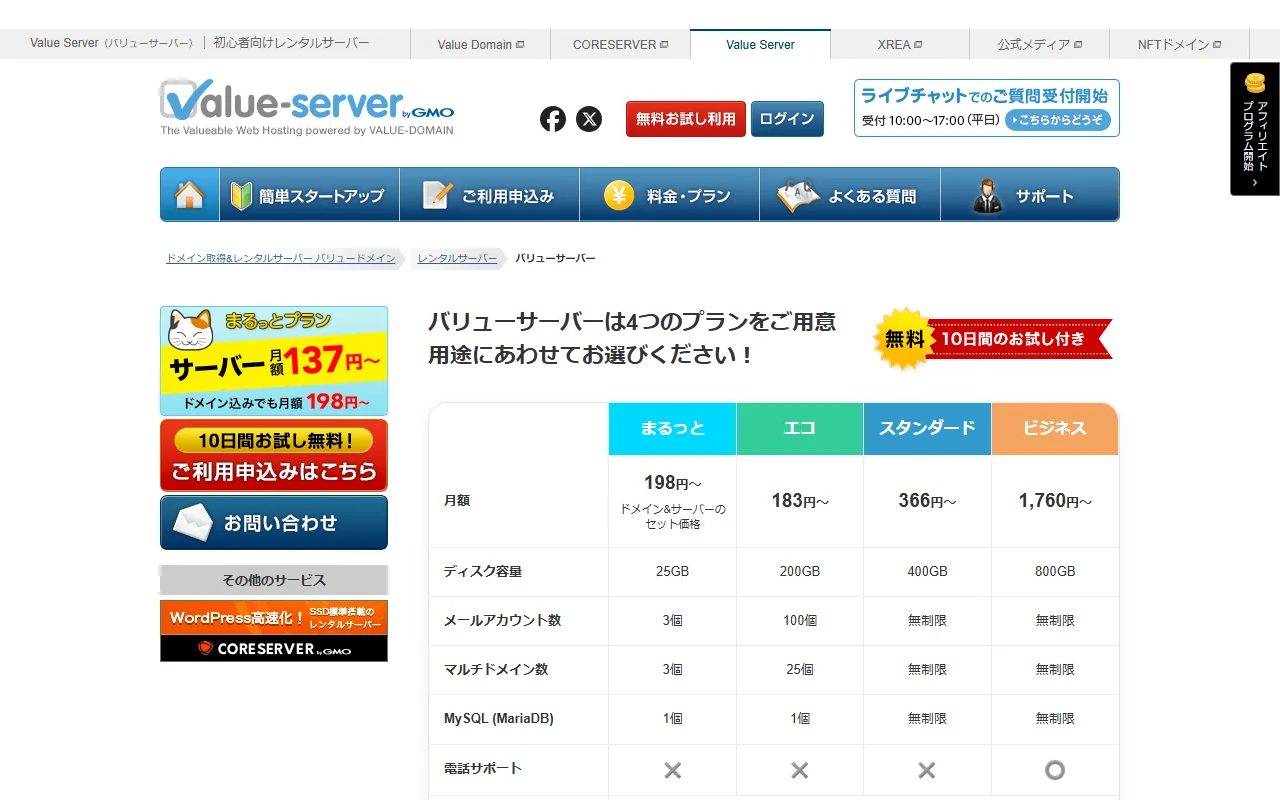Open 公式メディア top tab

[x=1040, y=45]
